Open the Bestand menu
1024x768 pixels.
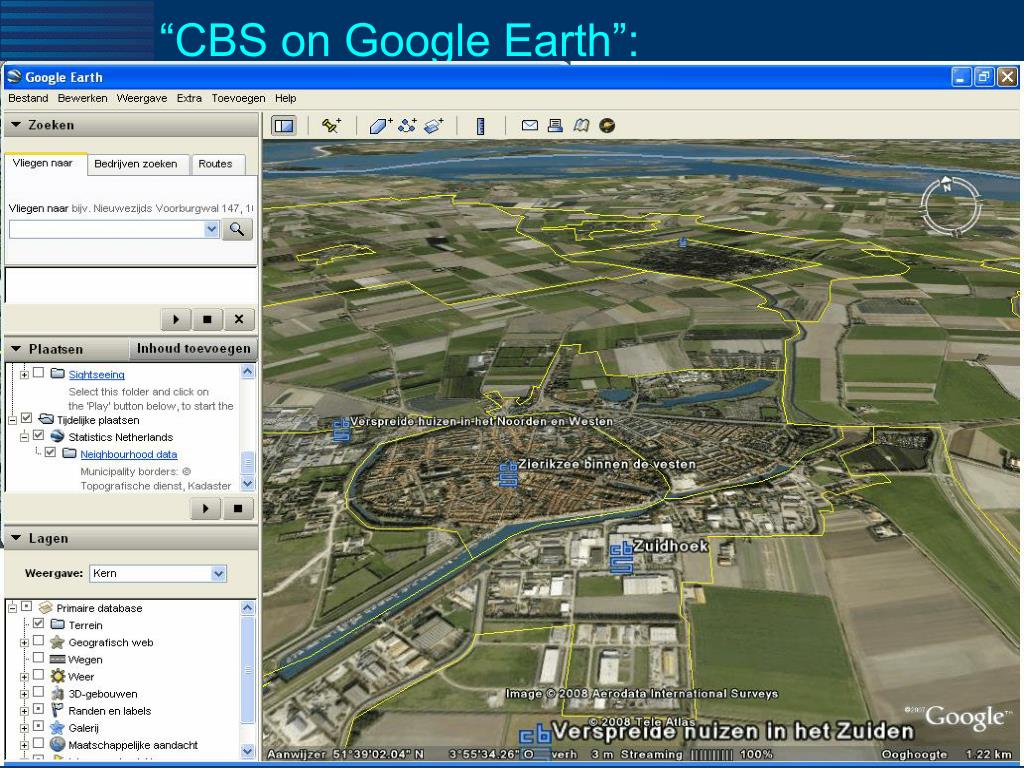[x=28, y=98]
